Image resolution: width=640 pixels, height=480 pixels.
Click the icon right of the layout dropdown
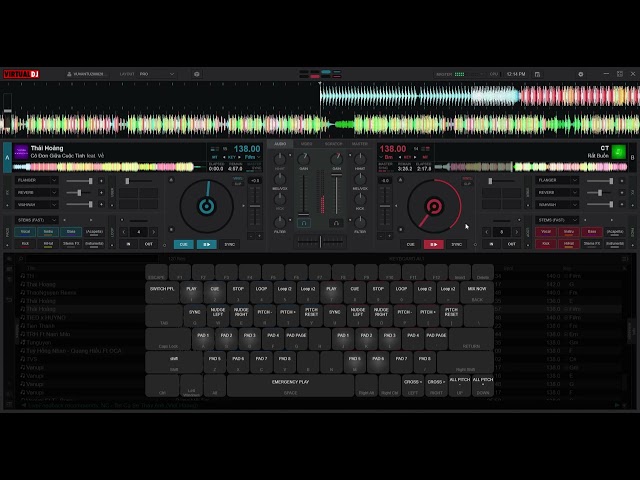197,74
